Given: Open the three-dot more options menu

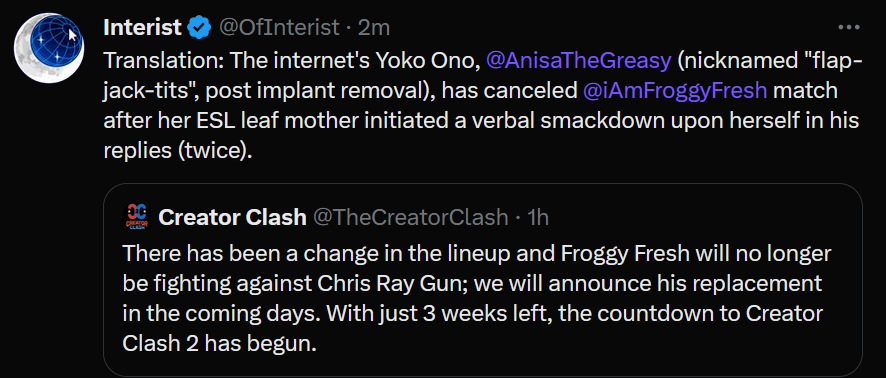Looking at the screenshot, I should tap(848, 27).
